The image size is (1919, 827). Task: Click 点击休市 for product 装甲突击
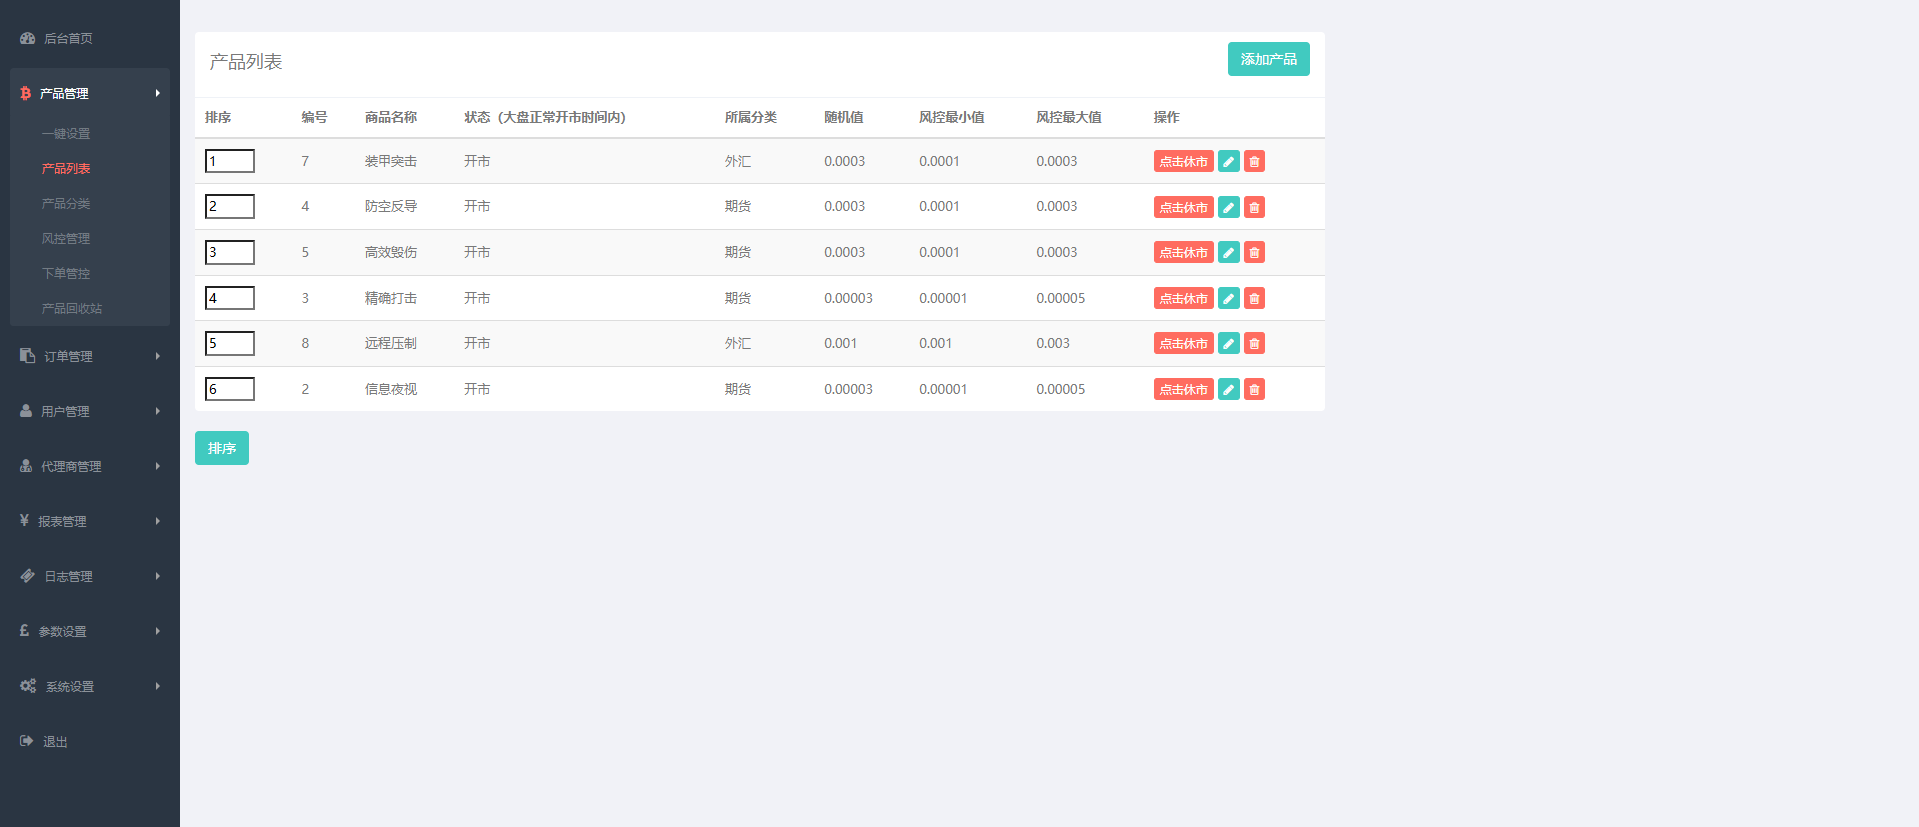(1183, 161)
